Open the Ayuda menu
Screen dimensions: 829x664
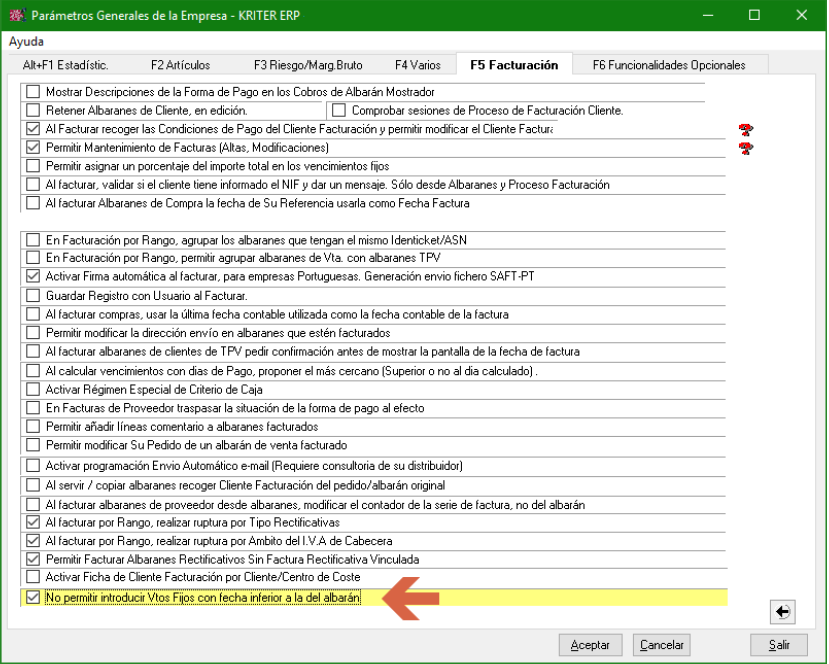coord(26,42)
